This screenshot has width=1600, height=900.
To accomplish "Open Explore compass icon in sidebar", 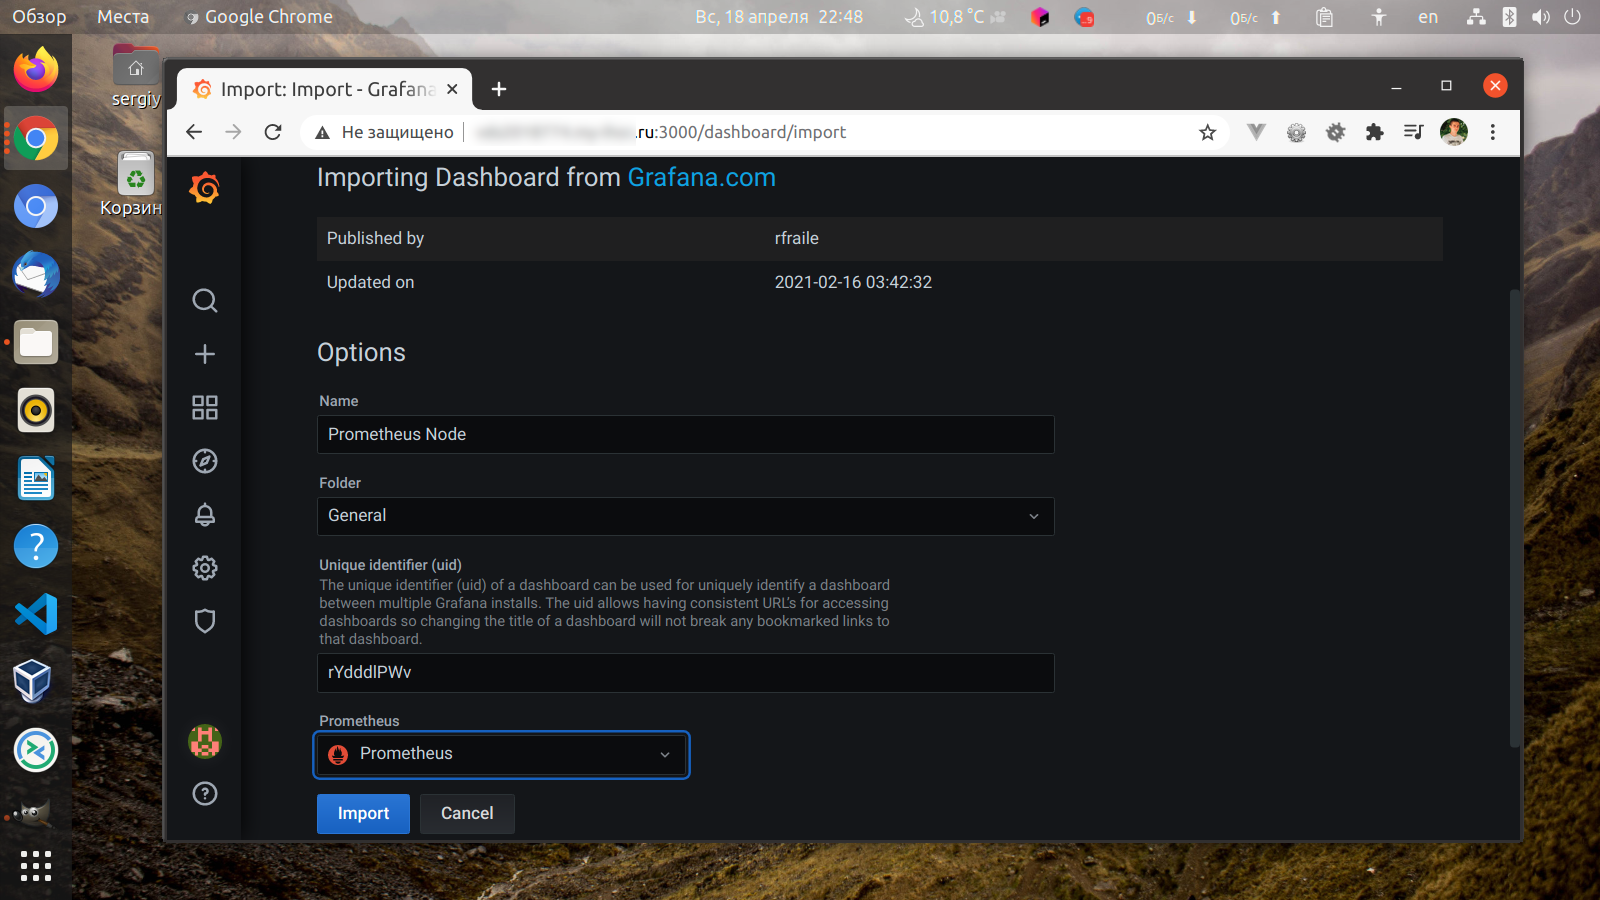I will point(205,461).
